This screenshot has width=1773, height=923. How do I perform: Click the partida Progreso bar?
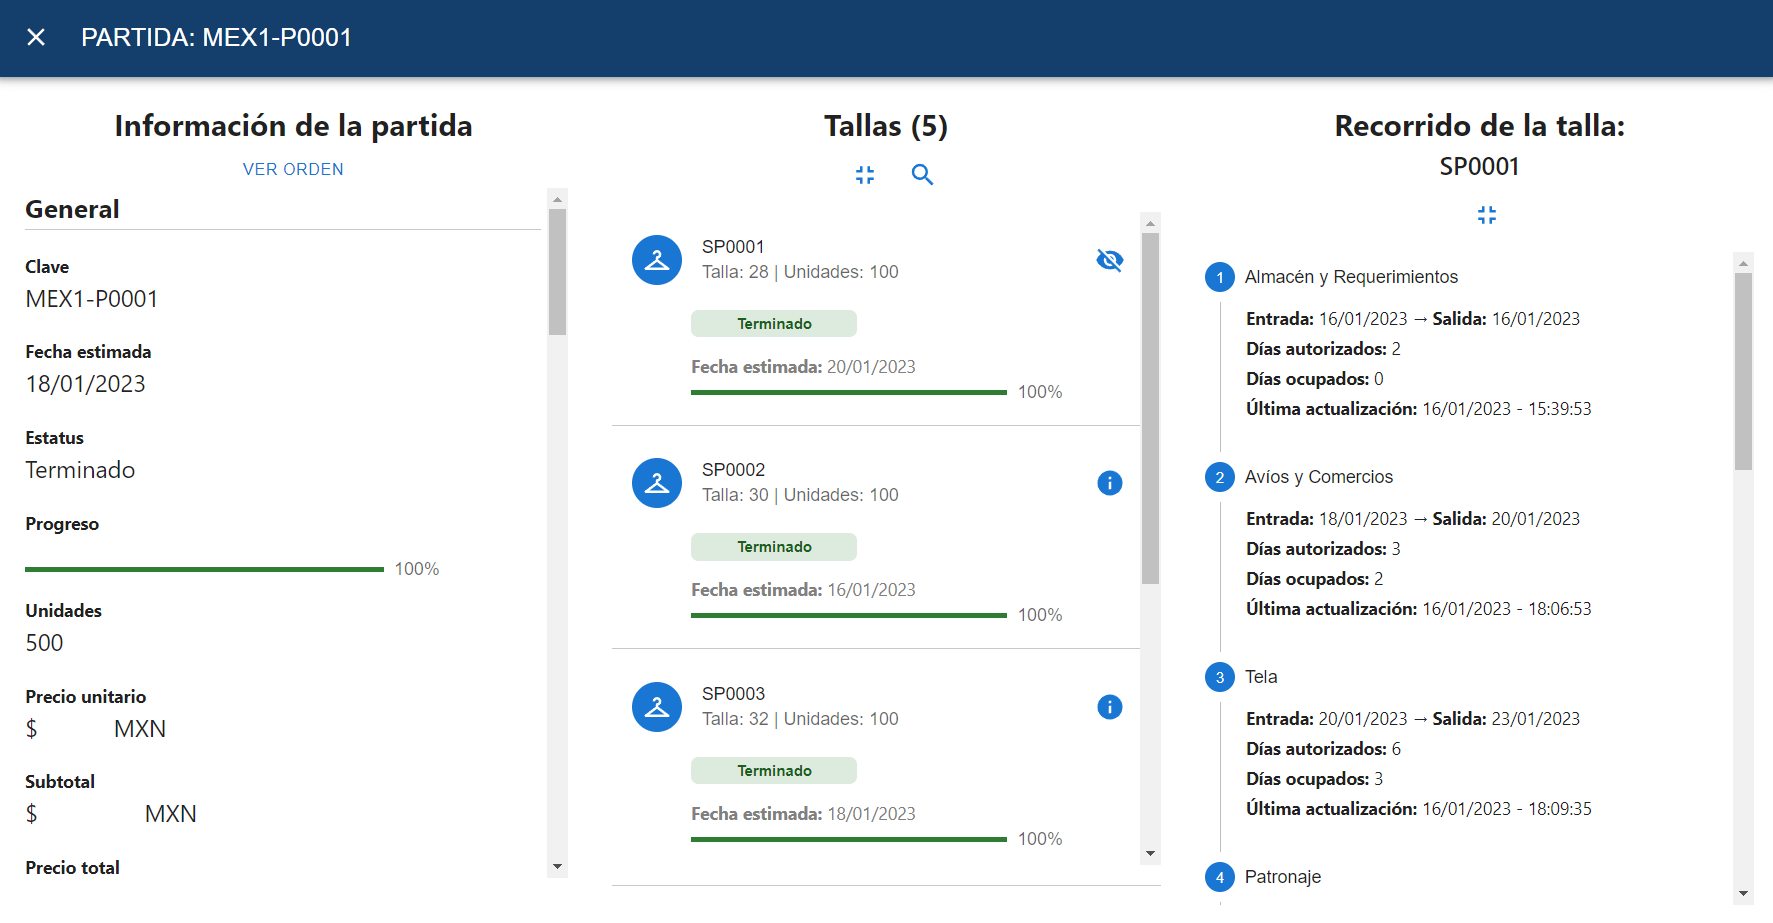(204, 569)
